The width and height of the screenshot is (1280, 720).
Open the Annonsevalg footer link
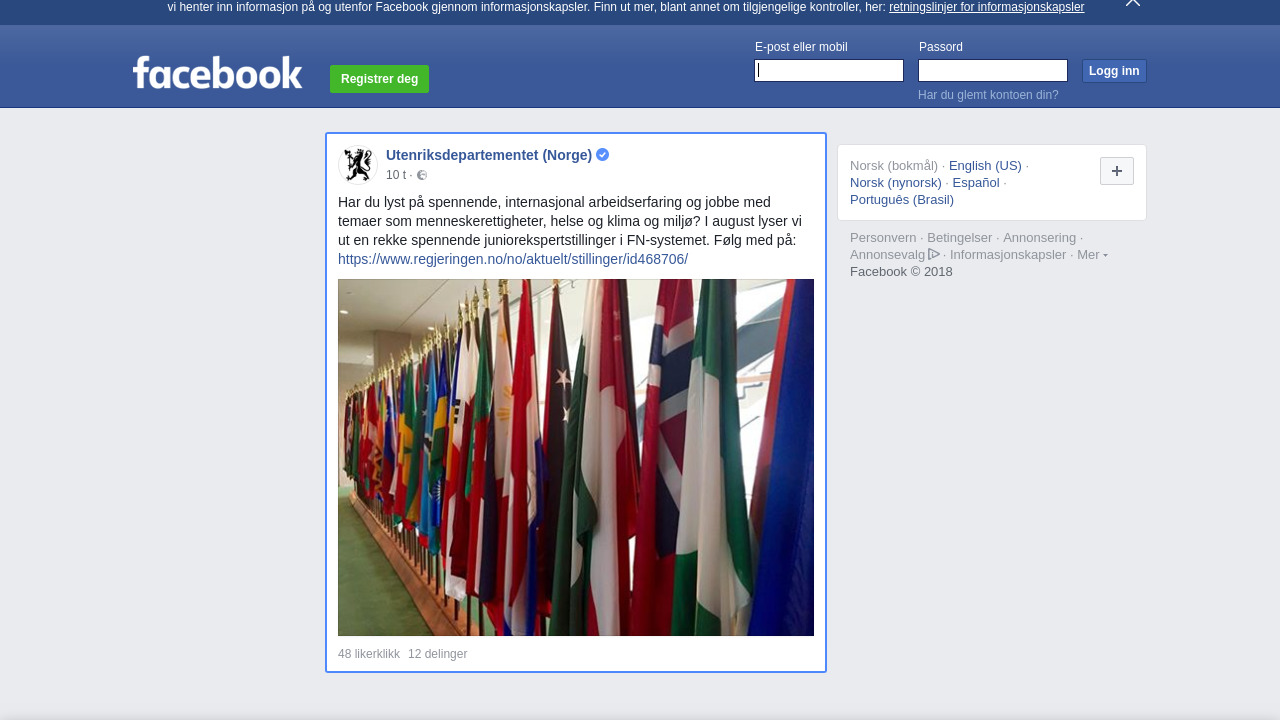[888, 255]
